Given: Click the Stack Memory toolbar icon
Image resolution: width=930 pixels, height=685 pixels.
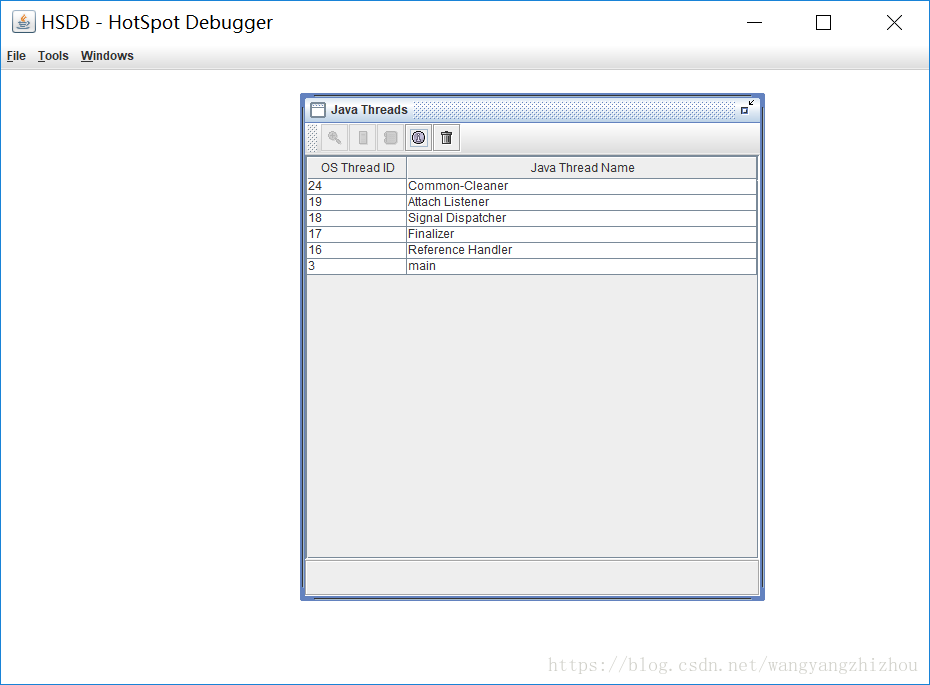Looking at the screenshot, I should click(362, 138).
